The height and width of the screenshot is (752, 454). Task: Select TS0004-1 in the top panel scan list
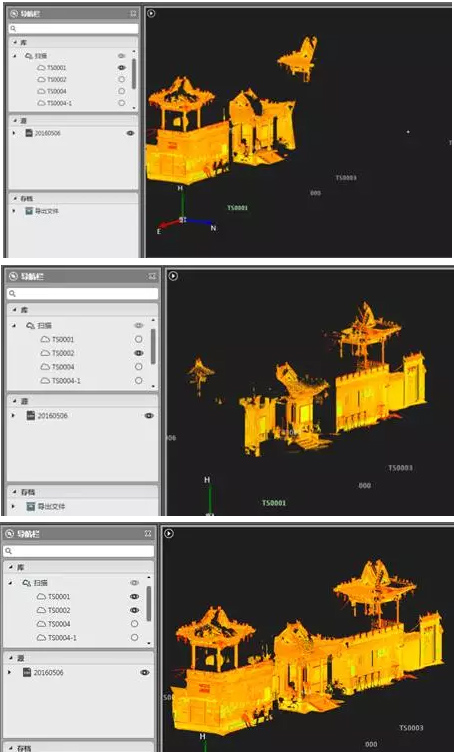(x=59, y=103)
